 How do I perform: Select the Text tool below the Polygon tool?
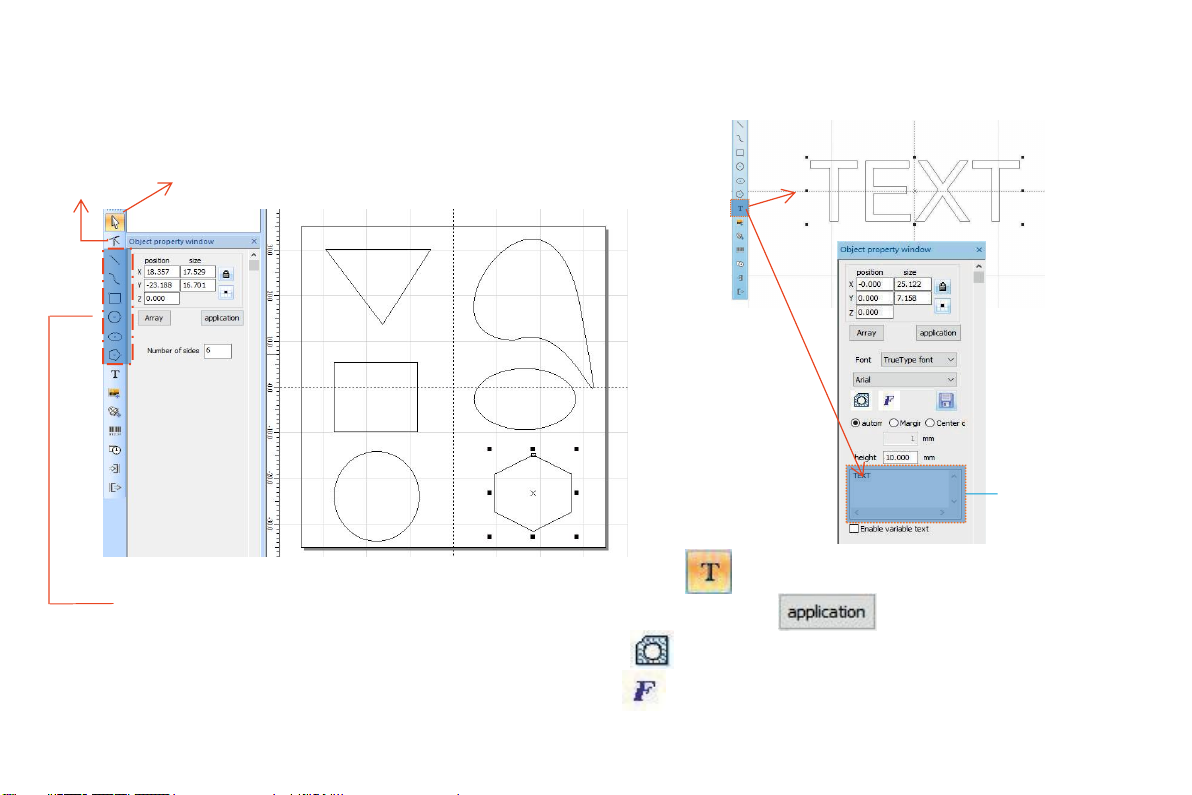pos(115,374)
